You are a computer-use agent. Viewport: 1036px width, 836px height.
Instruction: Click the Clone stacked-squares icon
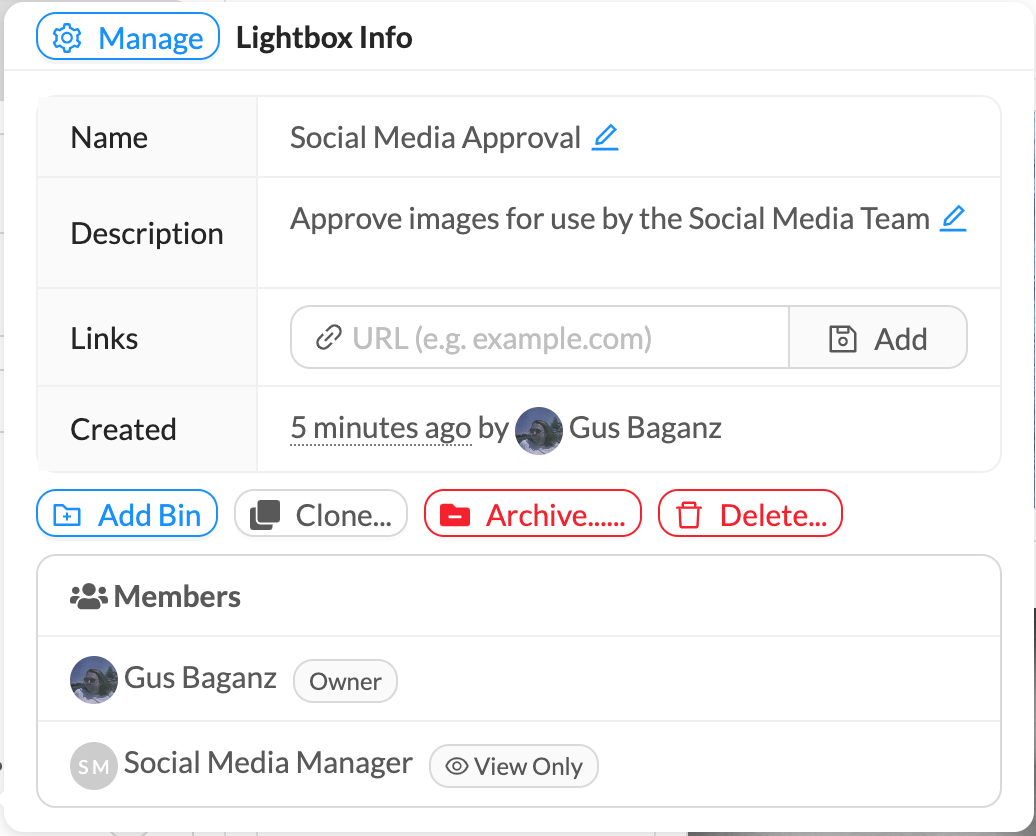point(264,515)
